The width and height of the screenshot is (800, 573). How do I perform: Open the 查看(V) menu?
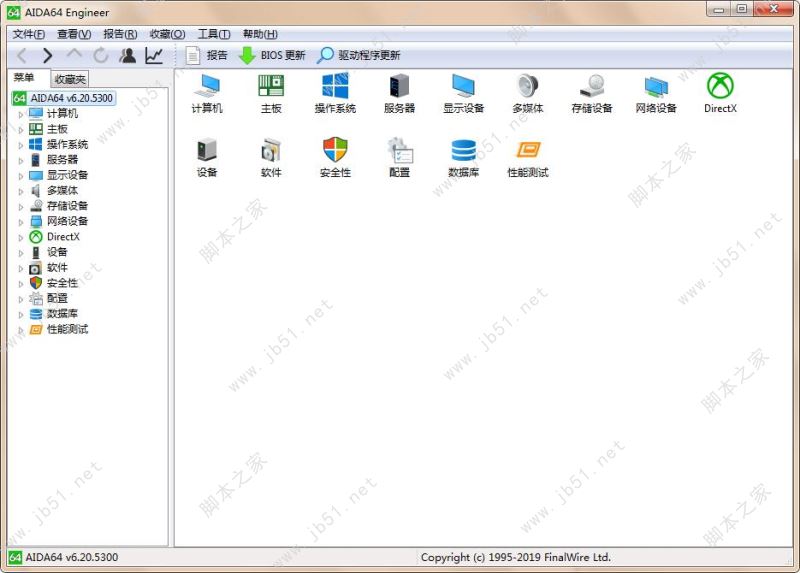pos(74,34)
